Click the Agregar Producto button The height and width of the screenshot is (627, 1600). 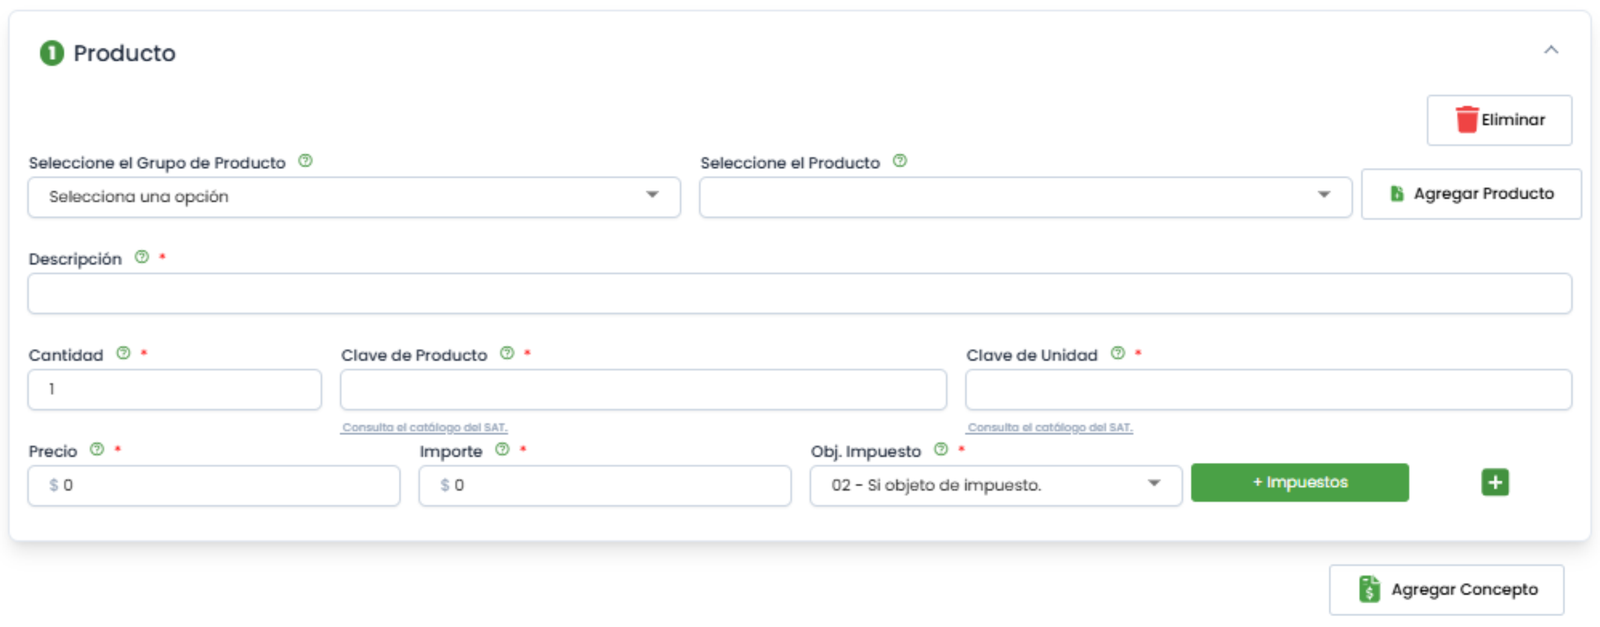[x=1471, y=194]
